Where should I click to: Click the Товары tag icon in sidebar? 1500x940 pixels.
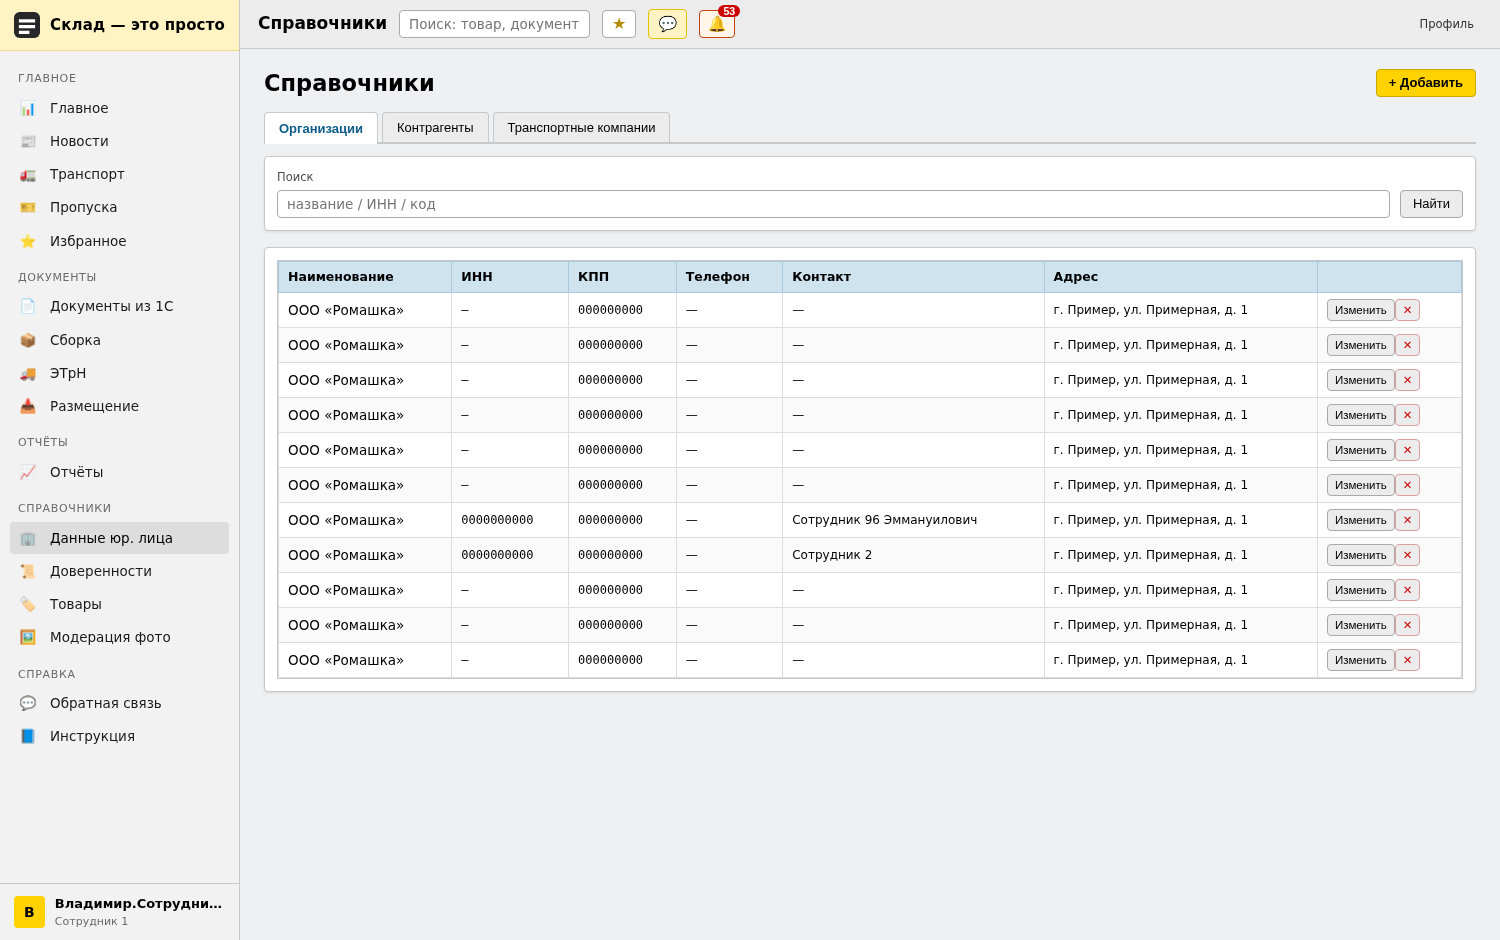28,604
